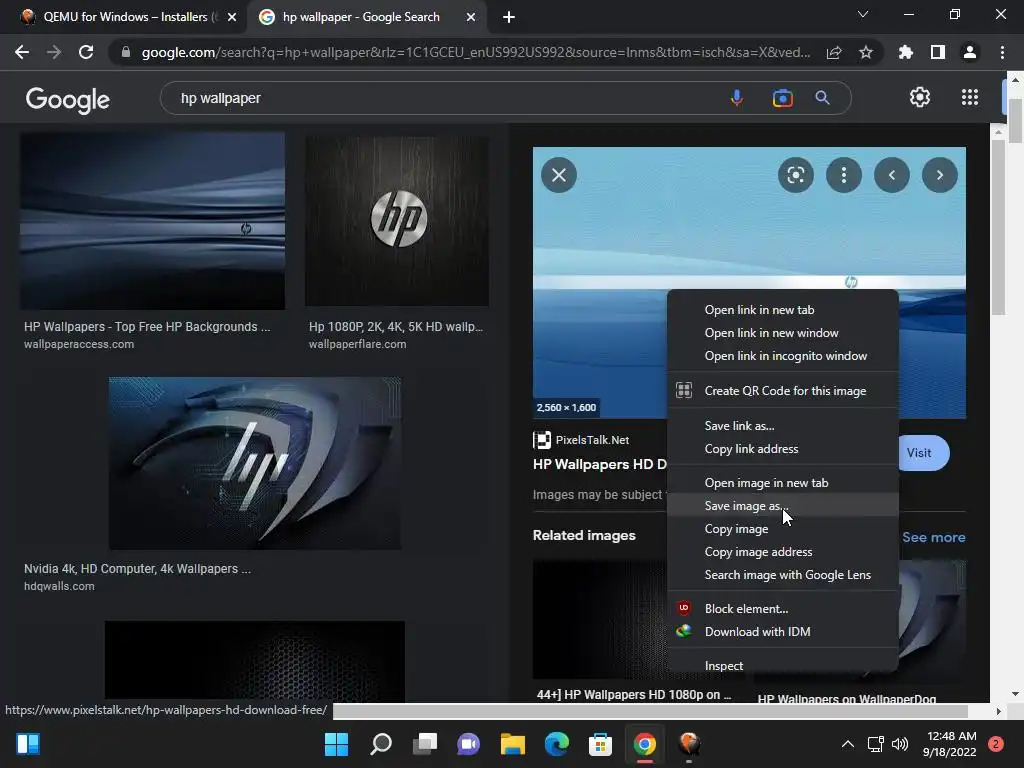Start voice search with microphone icon
Image resolution: width=1024 pixels, height=768 pixels.
click(x=737, y=98)
